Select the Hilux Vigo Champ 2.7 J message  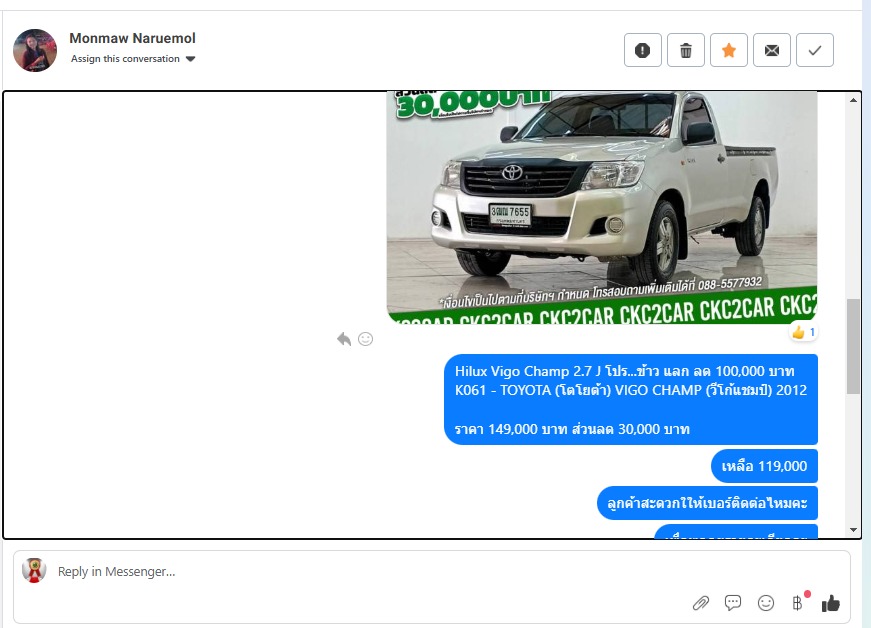pos(631,400)
